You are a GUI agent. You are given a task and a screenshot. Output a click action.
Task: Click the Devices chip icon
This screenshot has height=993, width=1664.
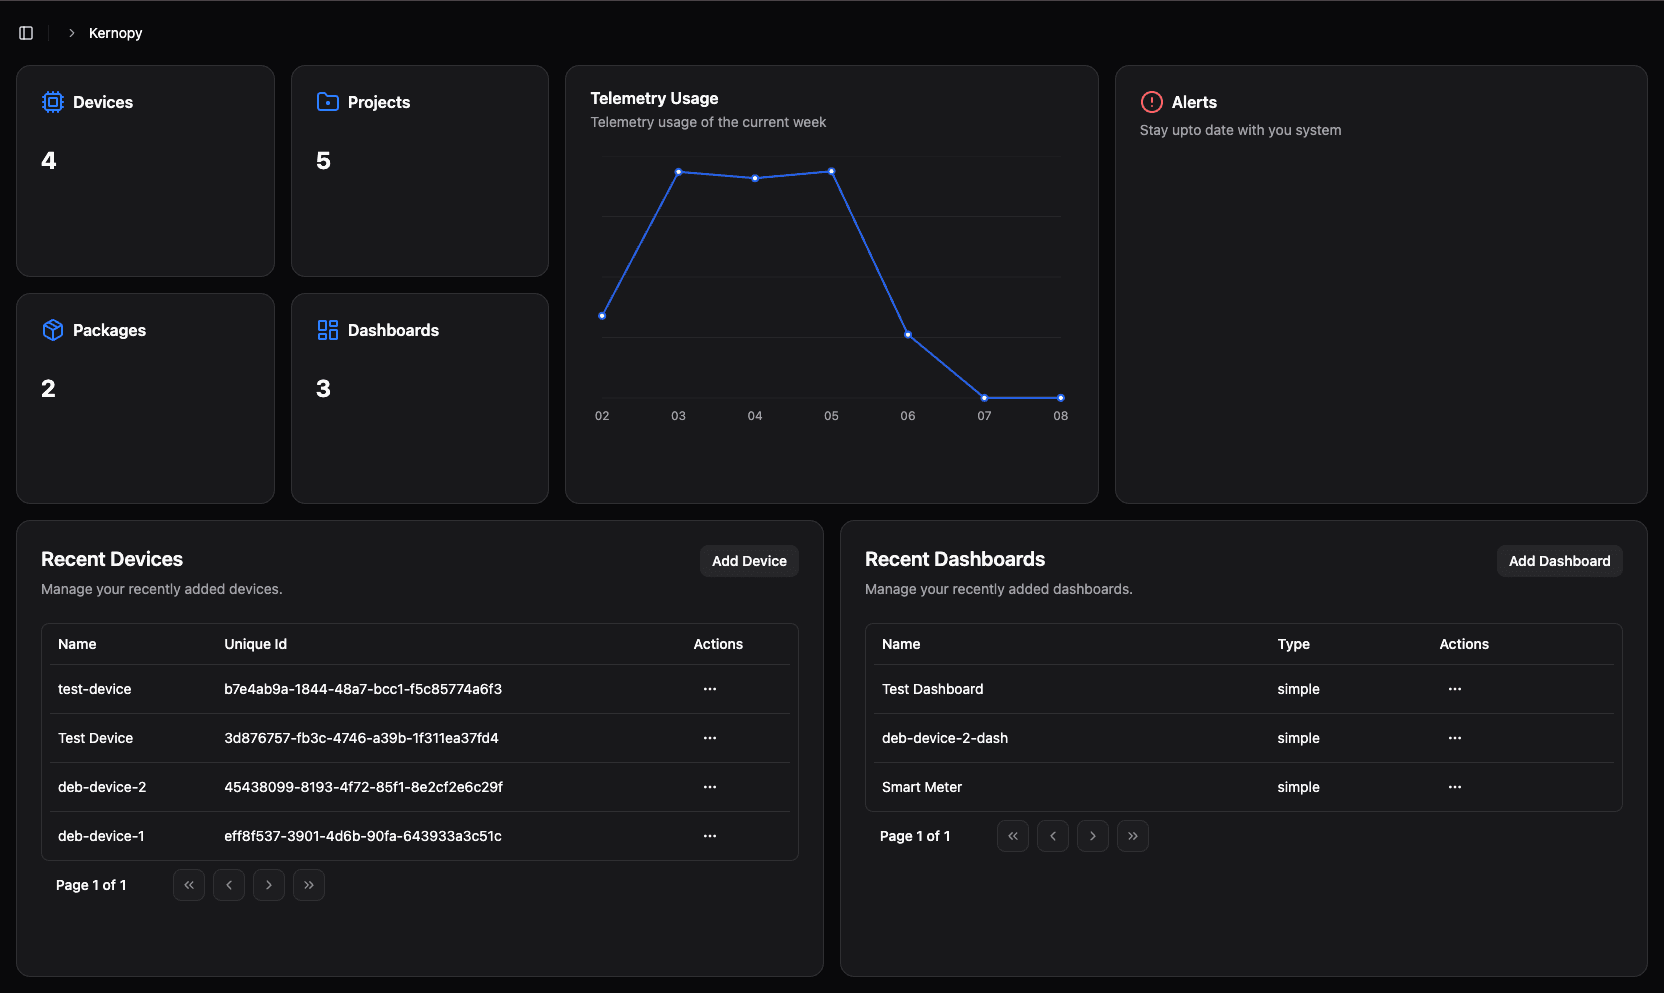52,101
